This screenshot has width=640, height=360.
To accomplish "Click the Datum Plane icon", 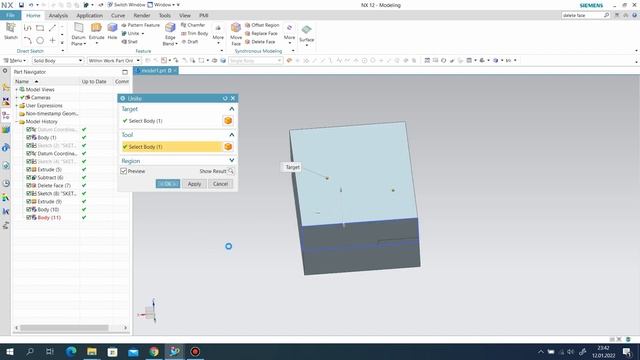I will point(78,28).
